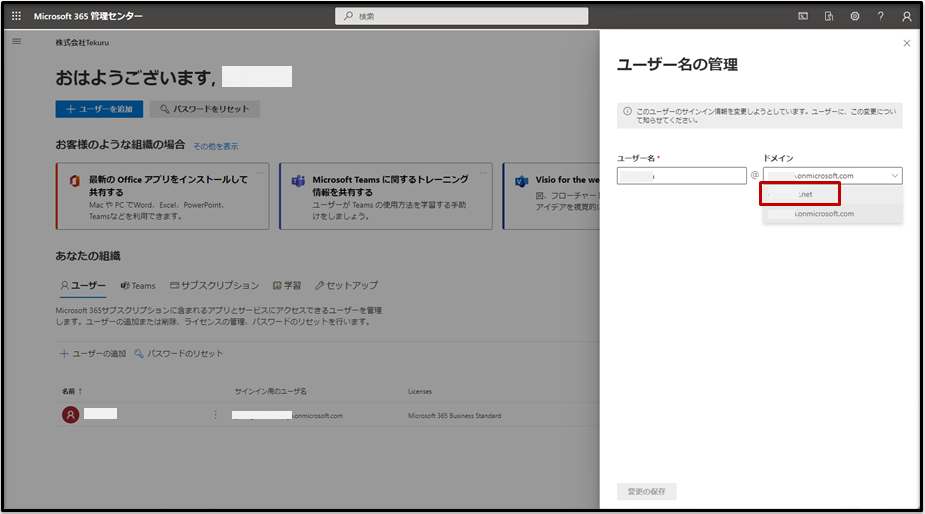Screen dimensions: 925x514
Task: Close the ユーザー名の管理 panel
Action: coord(907,43)
